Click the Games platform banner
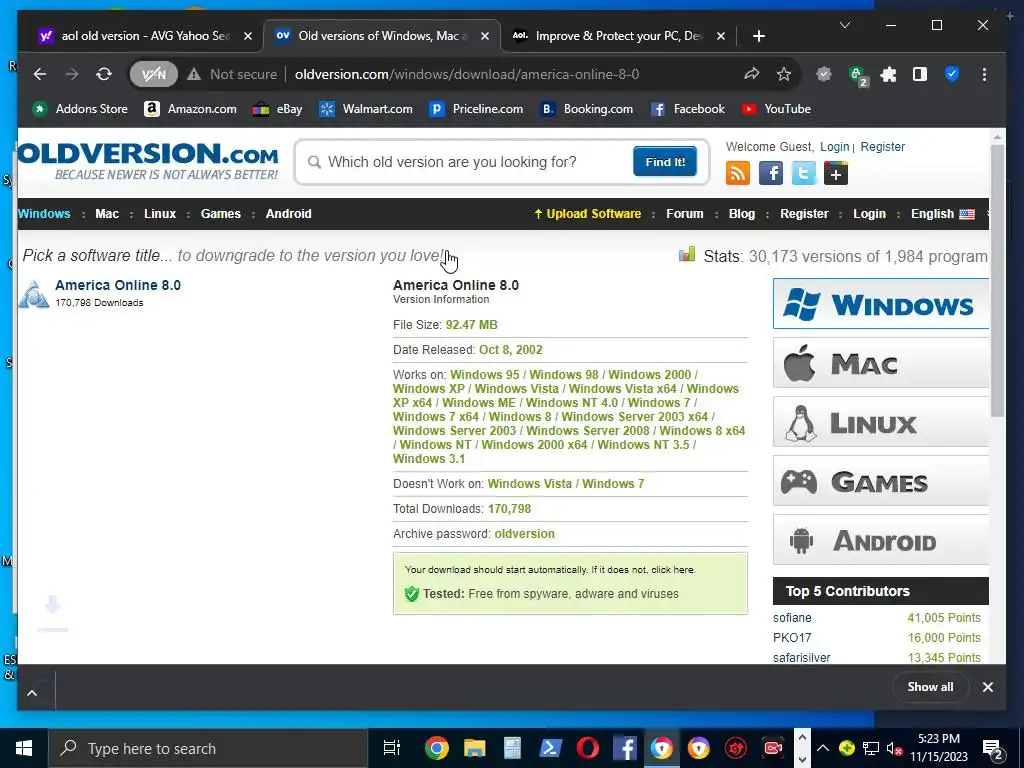This screenshot has height=768, width=1024. [x=881, y=481]
